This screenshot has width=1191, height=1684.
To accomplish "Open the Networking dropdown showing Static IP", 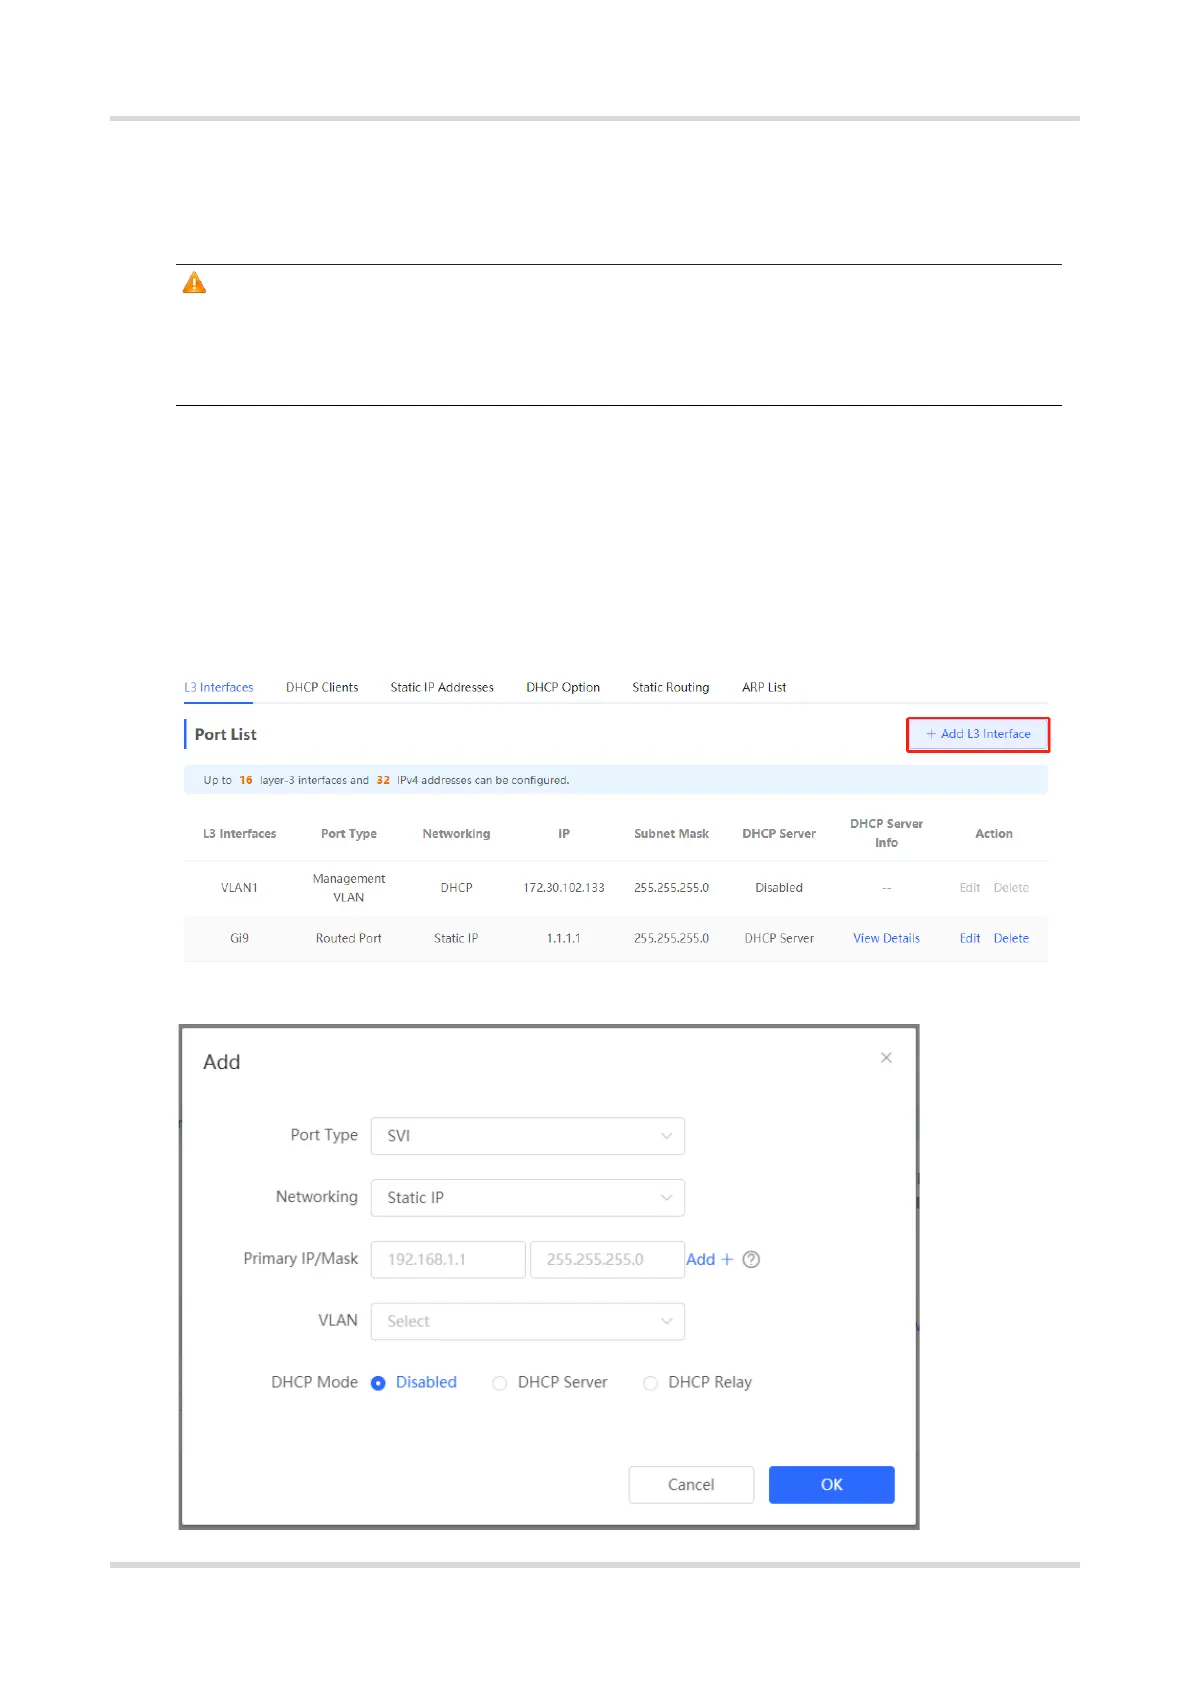I will point(528,1198).
